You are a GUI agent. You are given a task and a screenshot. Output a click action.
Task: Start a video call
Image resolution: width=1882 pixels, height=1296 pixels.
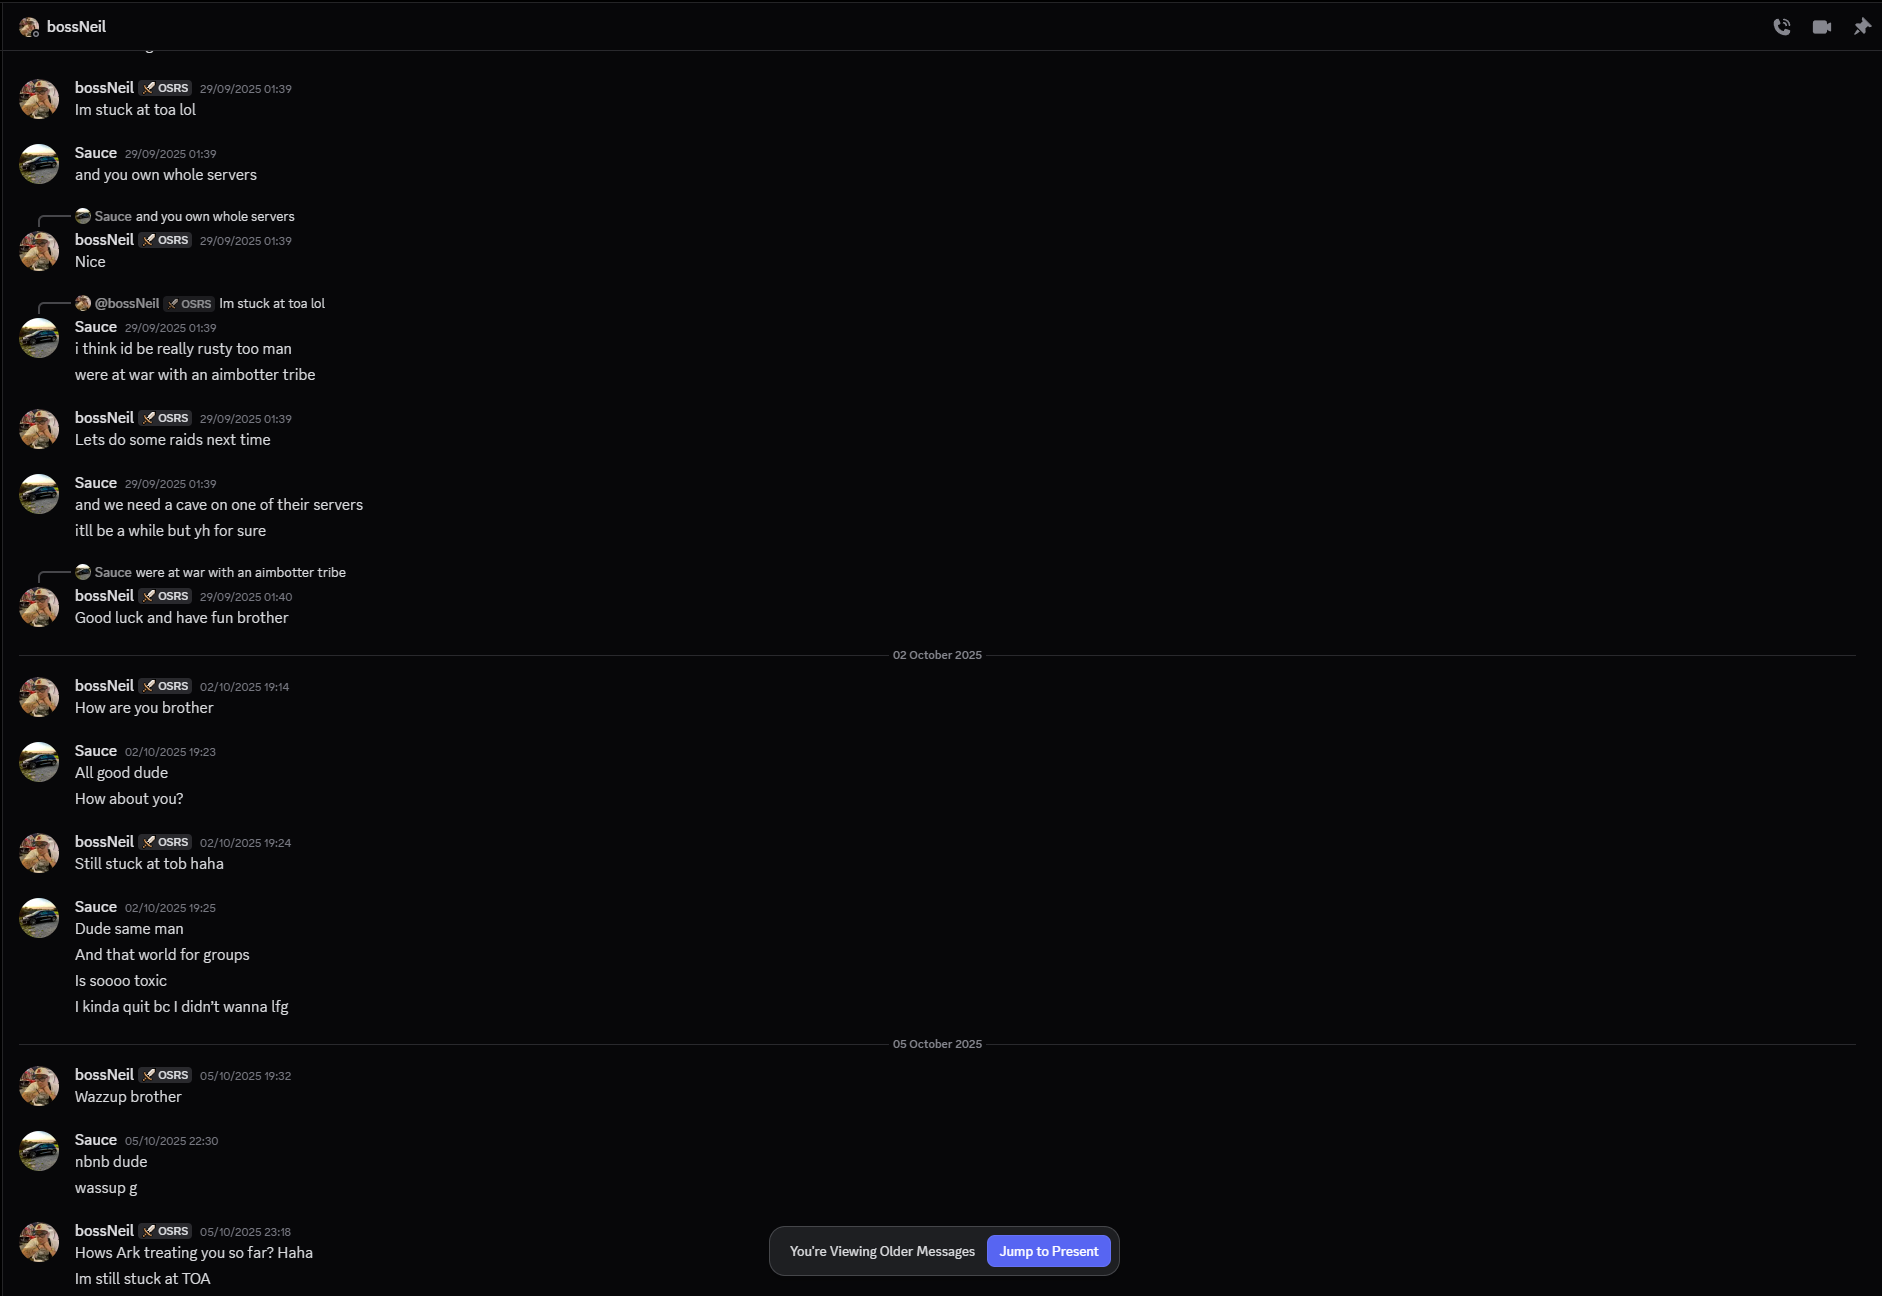pos(1821,27)
